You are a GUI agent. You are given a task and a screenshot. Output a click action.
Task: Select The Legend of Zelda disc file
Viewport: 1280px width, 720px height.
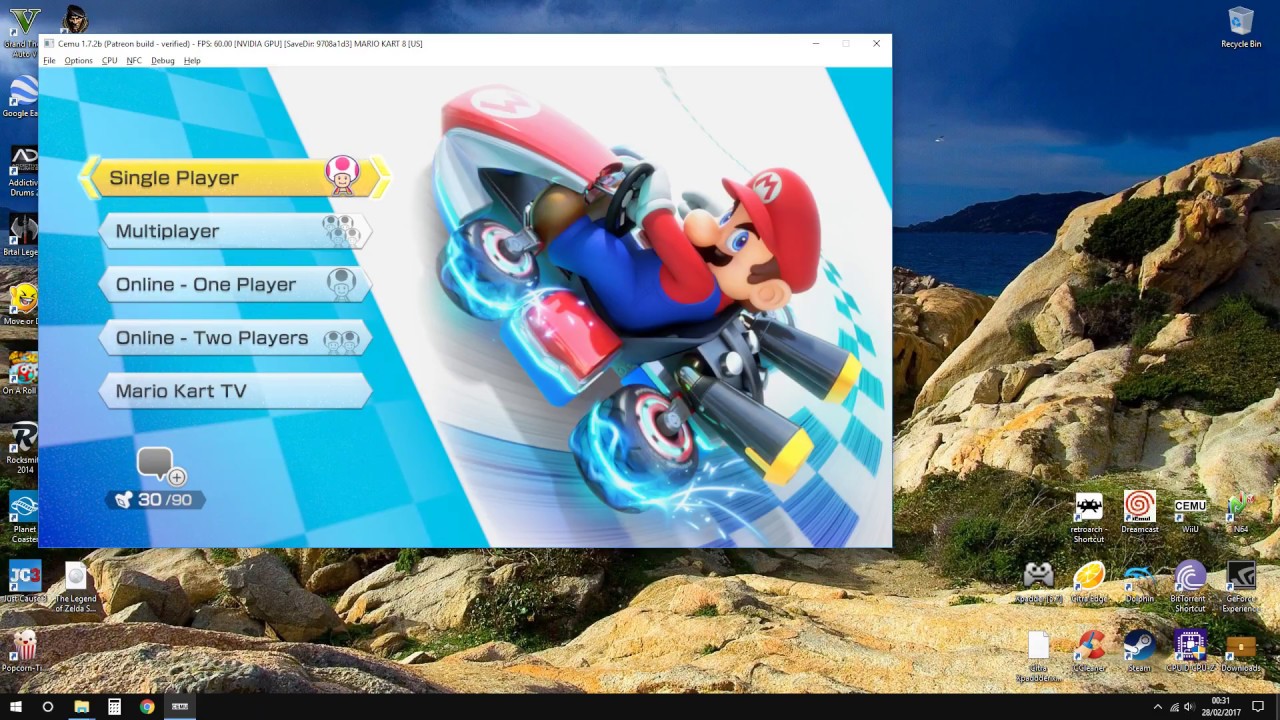point(76,588)
